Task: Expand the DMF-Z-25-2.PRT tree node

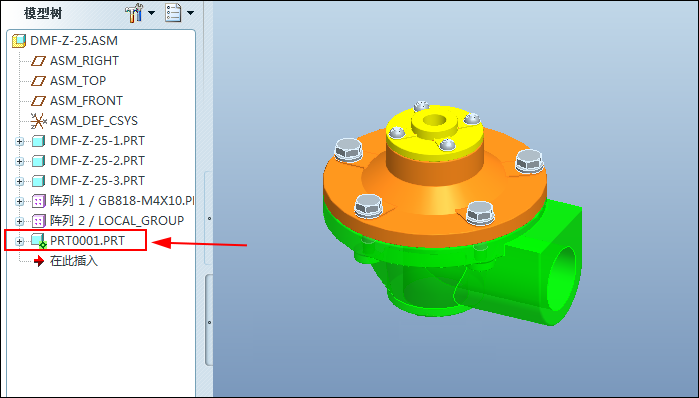Action: (19, 161)
